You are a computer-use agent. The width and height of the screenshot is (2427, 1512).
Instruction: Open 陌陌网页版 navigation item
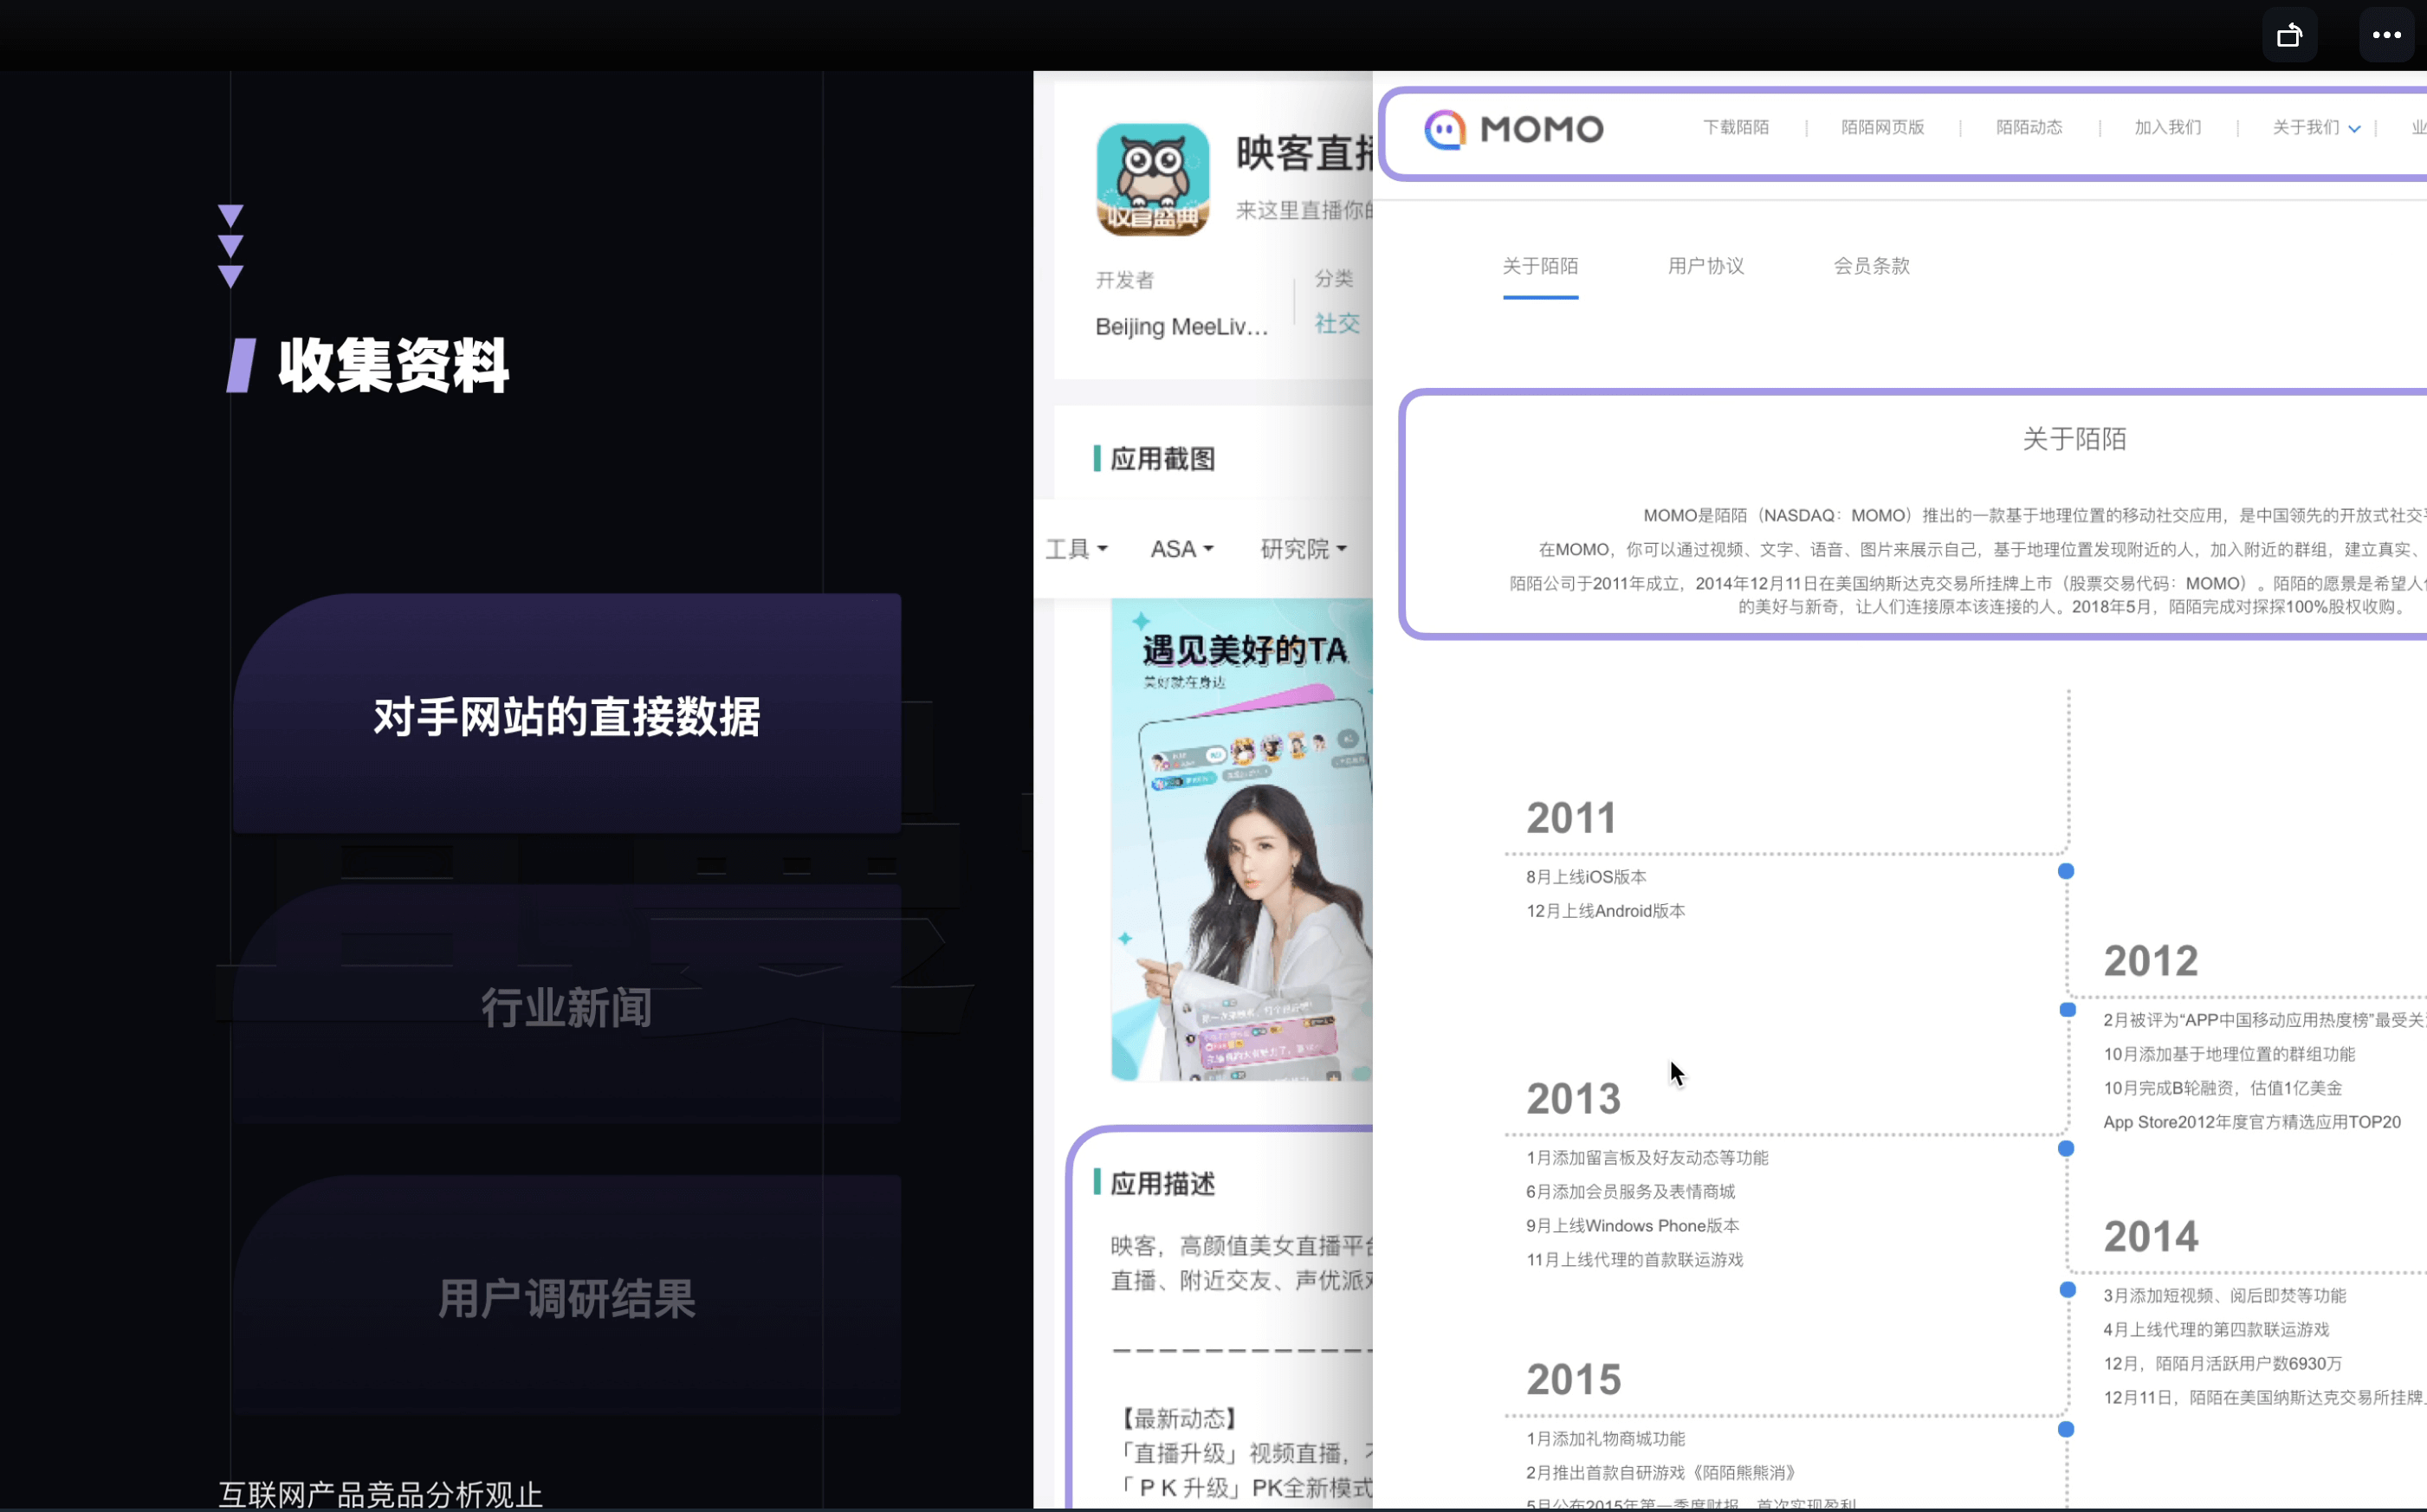tap(1882, 127)
